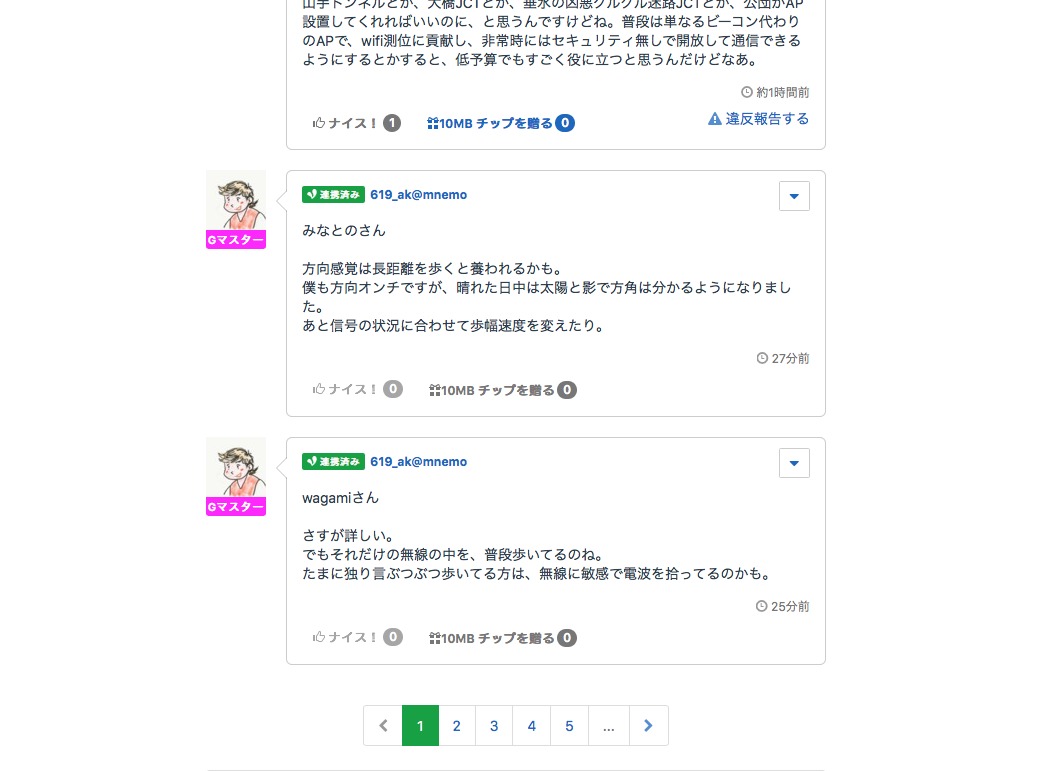Go to the next page with the right chevron

click(648, 726)
